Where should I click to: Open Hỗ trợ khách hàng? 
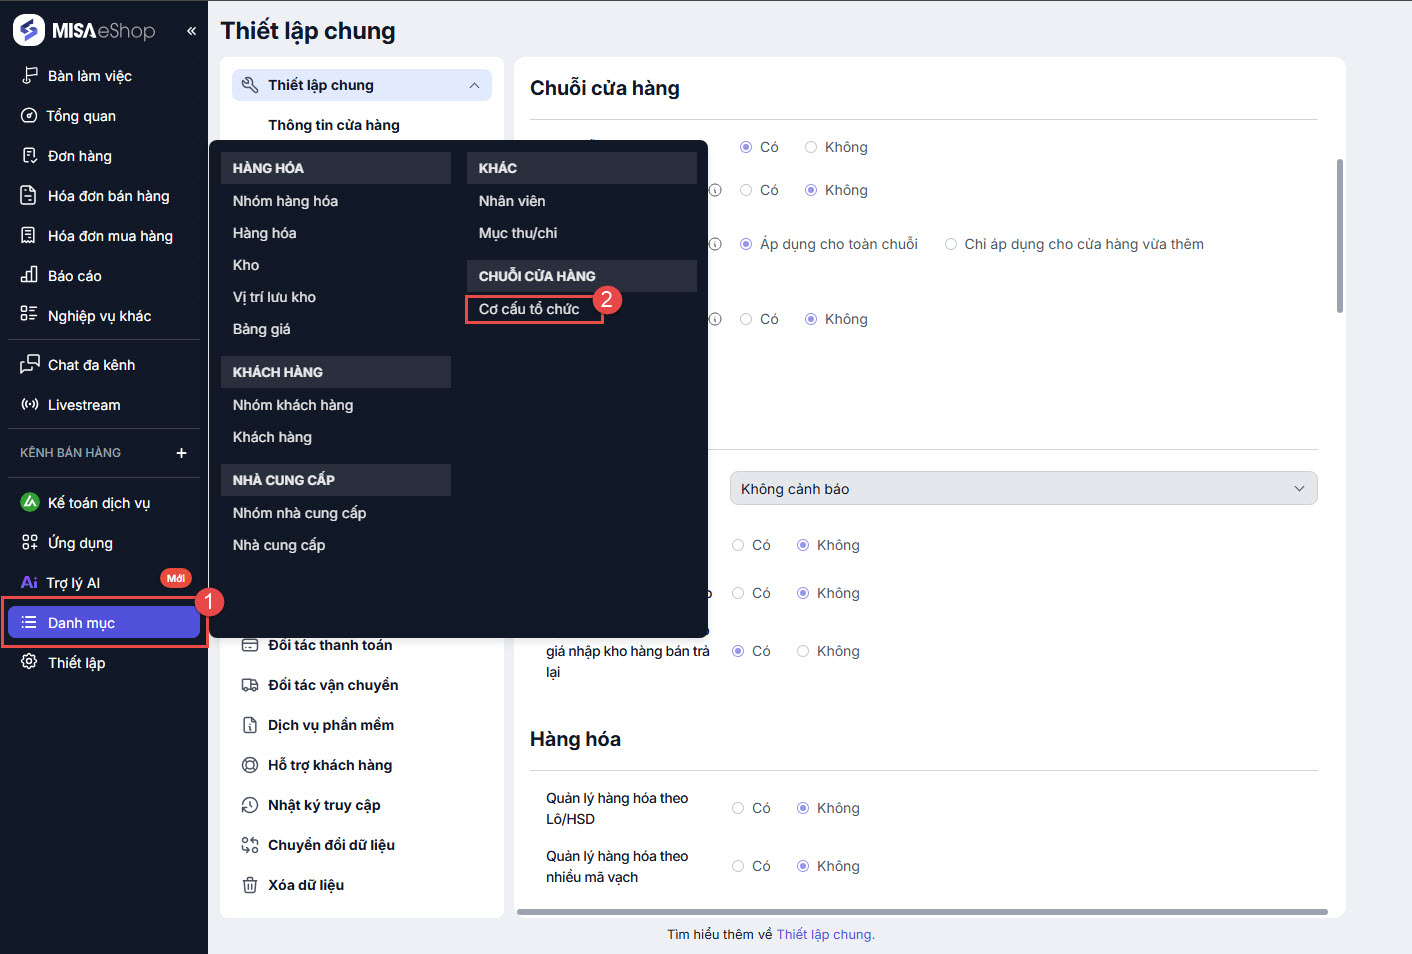(330, 765)
